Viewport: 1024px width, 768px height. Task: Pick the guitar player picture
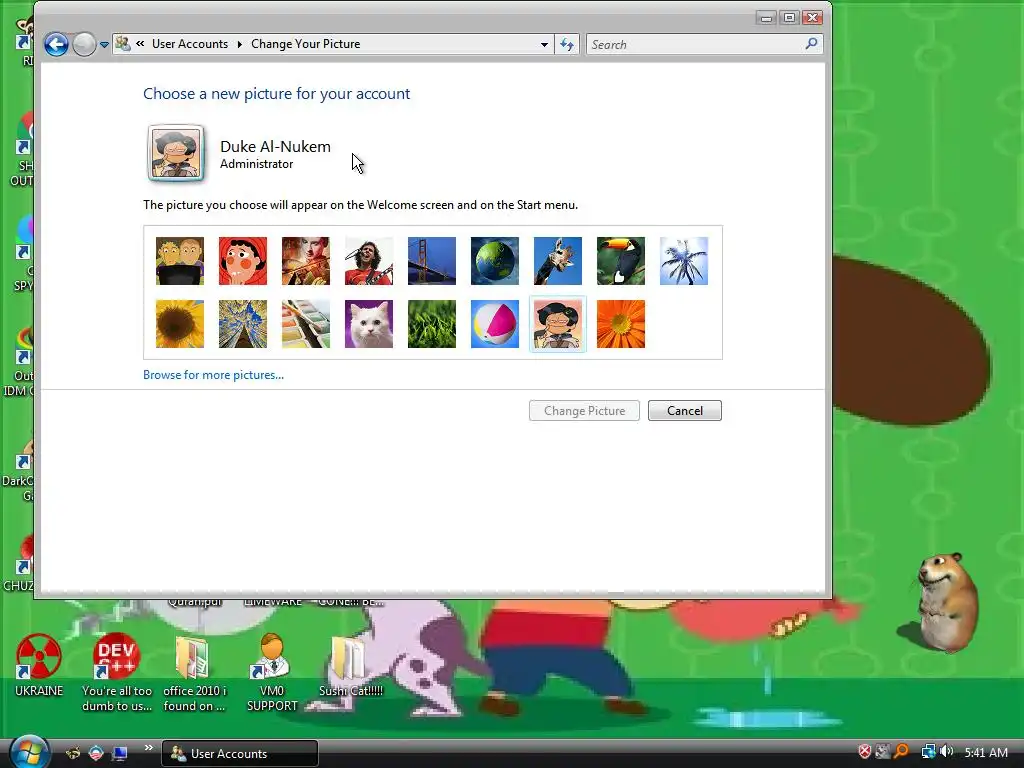(x=369, y=261)
